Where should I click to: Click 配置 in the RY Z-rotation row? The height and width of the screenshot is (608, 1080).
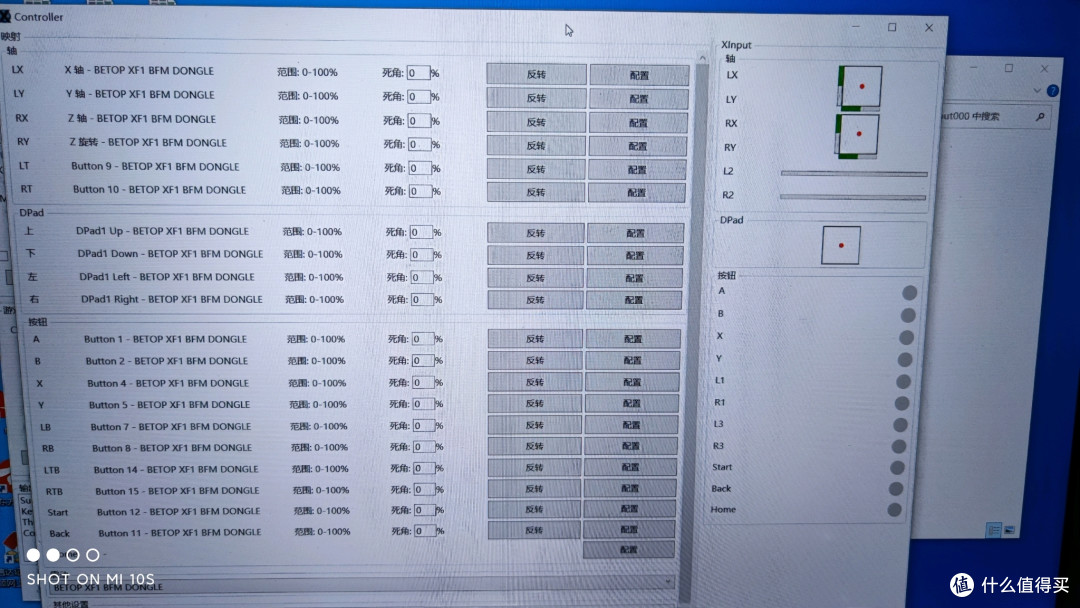click(637, 146)
